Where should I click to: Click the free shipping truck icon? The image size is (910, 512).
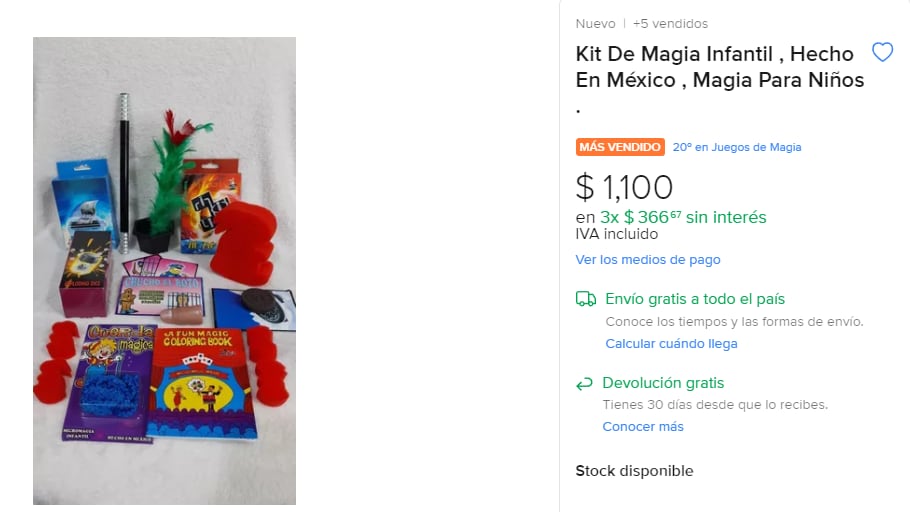586,299
